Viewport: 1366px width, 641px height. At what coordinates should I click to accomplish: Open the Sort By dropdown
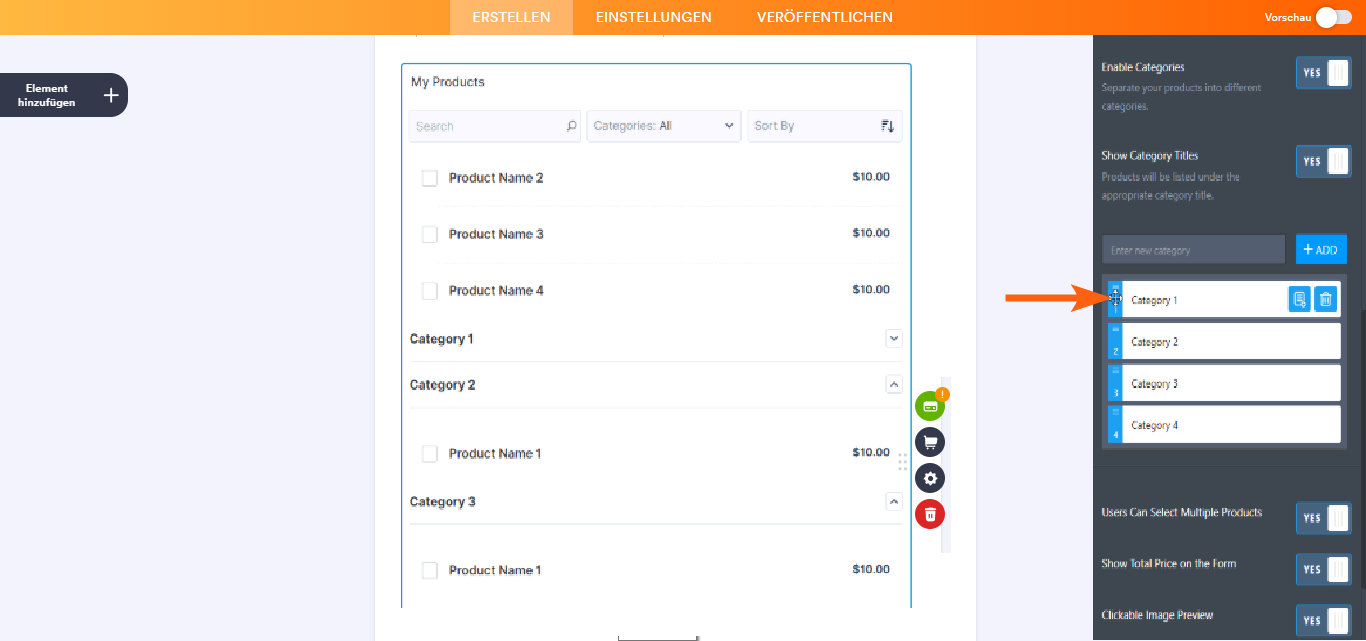825,126
